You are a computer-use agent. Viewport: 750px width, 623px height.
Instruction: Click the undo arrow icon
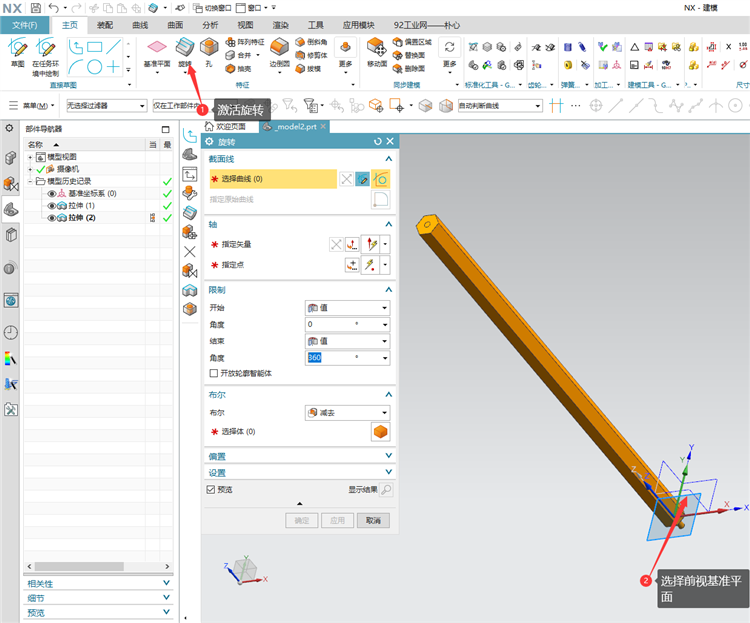pyautogui.click(x=54, y=8)
